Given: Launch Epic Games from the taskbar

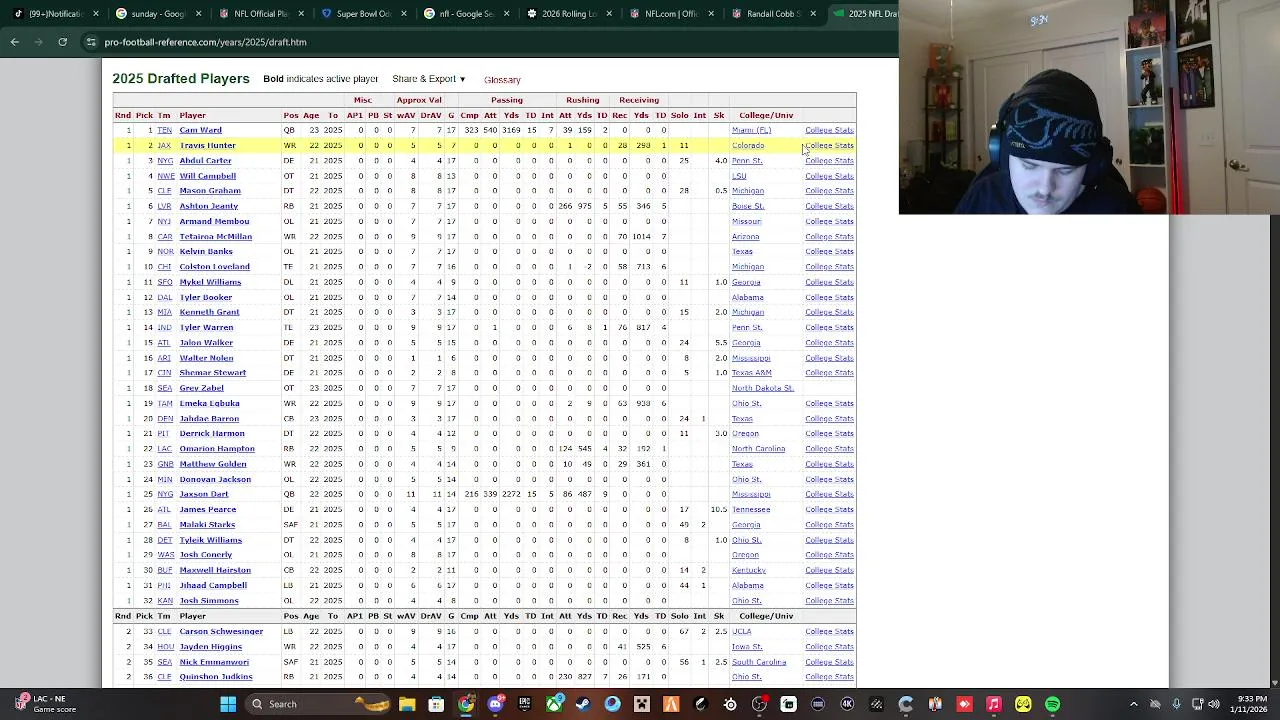Looking at the screenshot, I should pyautogui.click(x=524, y=704).
